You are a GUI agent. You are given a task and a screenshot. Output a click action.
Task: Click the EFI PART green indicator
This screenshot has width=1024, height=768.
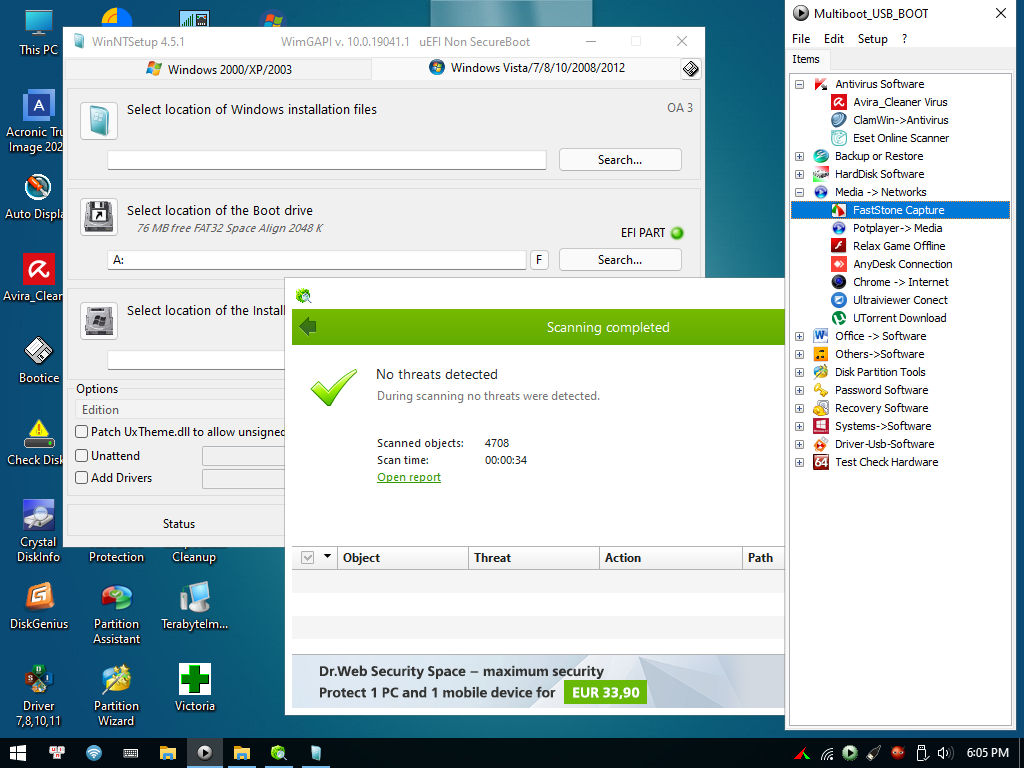677,233
